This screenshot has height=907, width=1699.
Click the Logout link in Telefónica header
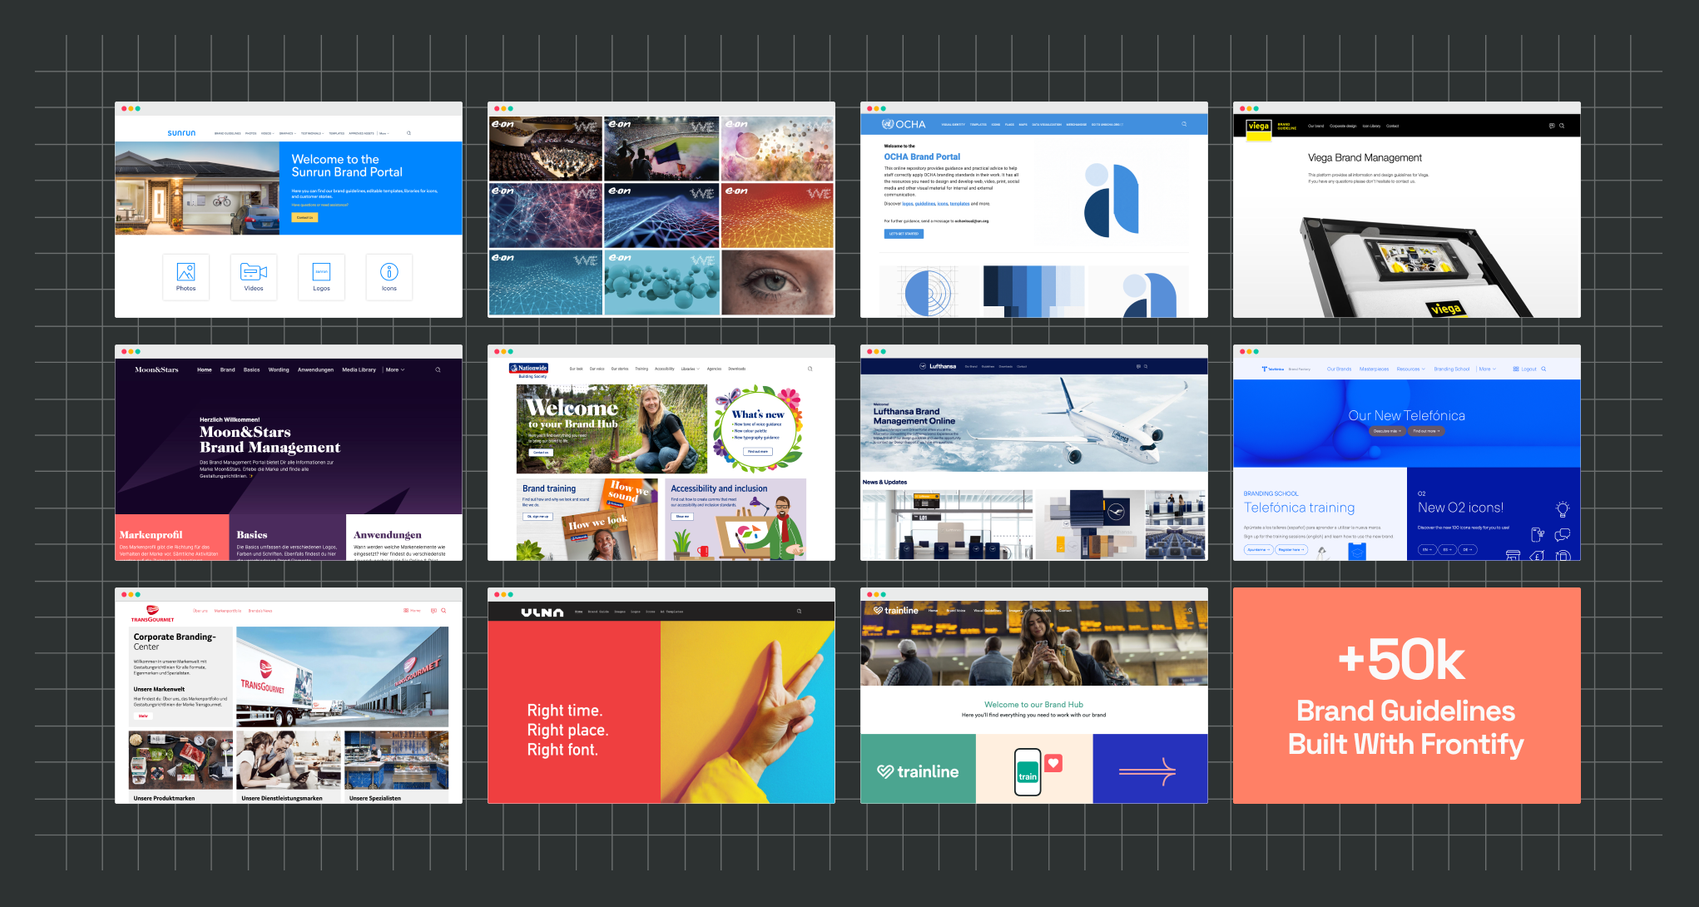pyautogui.click(x=1529, y=369)
